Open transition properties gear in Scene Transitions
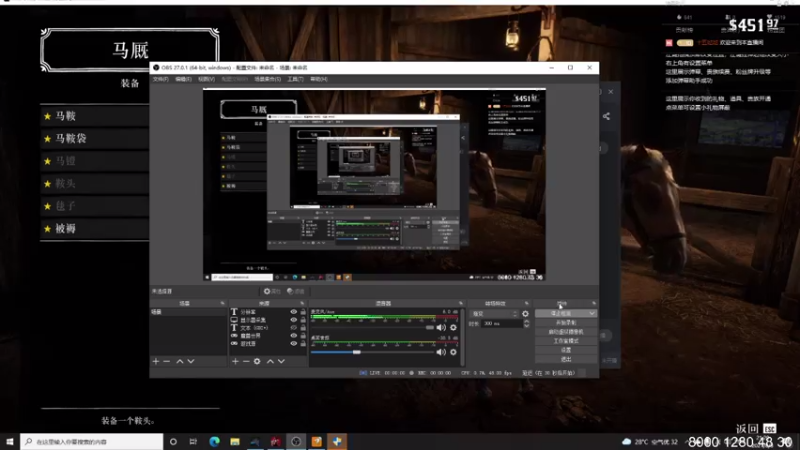800x450 pixels. [526, 314]
